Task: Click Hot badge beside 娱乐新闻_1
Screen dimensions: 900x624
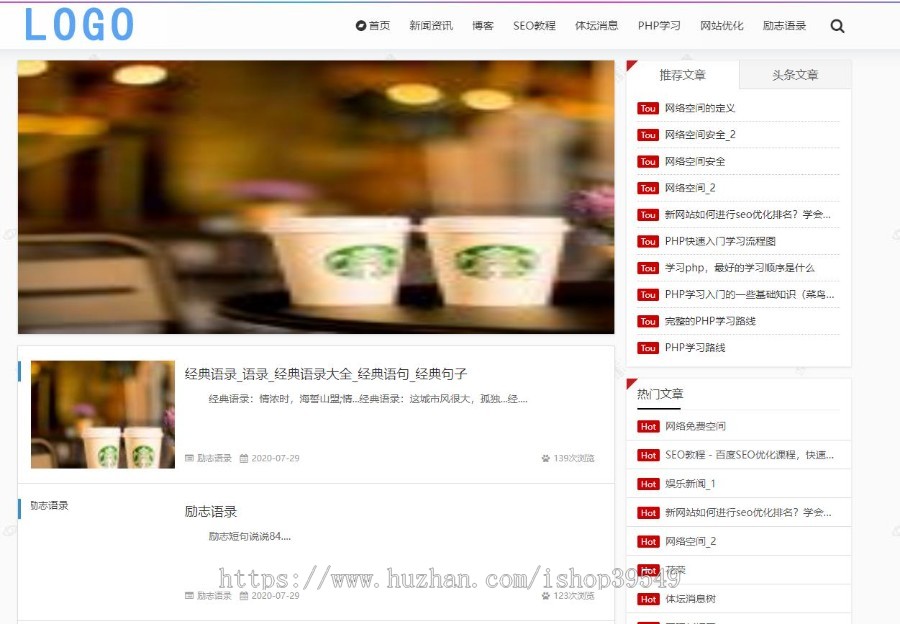Action: pyautogui.click(x=648, y=484)
